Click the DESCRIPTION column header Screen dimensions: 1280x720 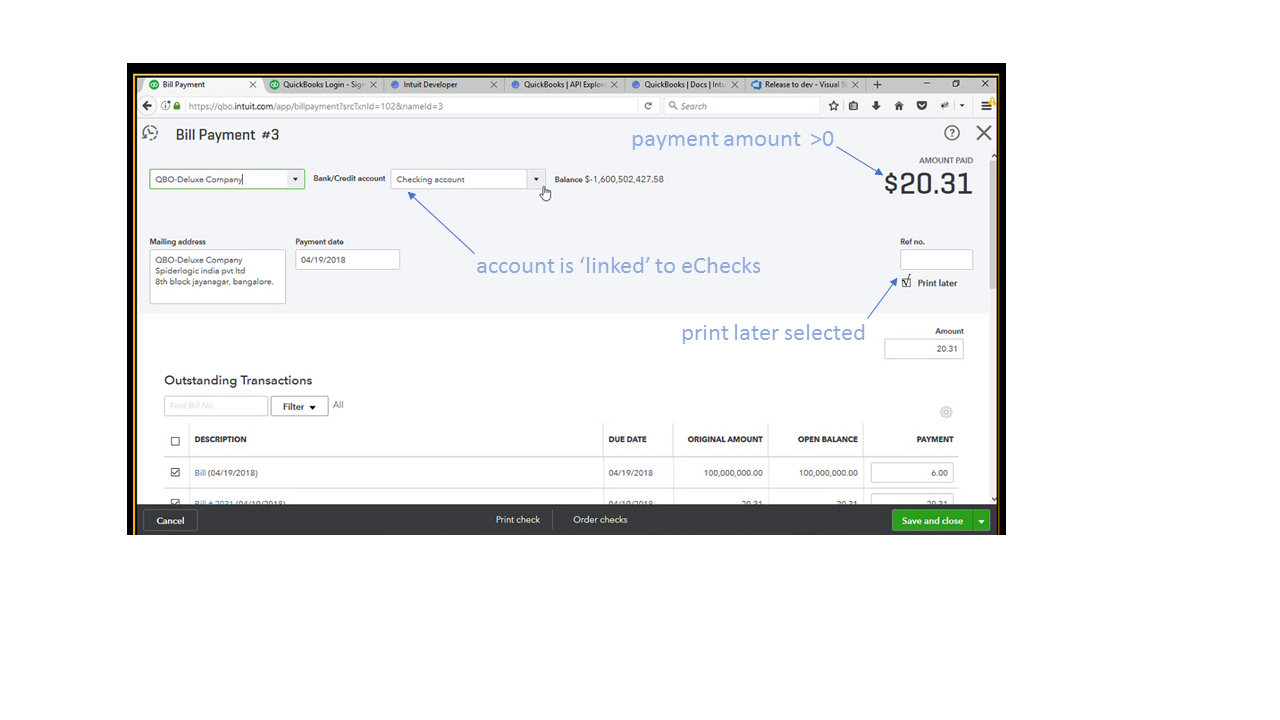point(220,440)
